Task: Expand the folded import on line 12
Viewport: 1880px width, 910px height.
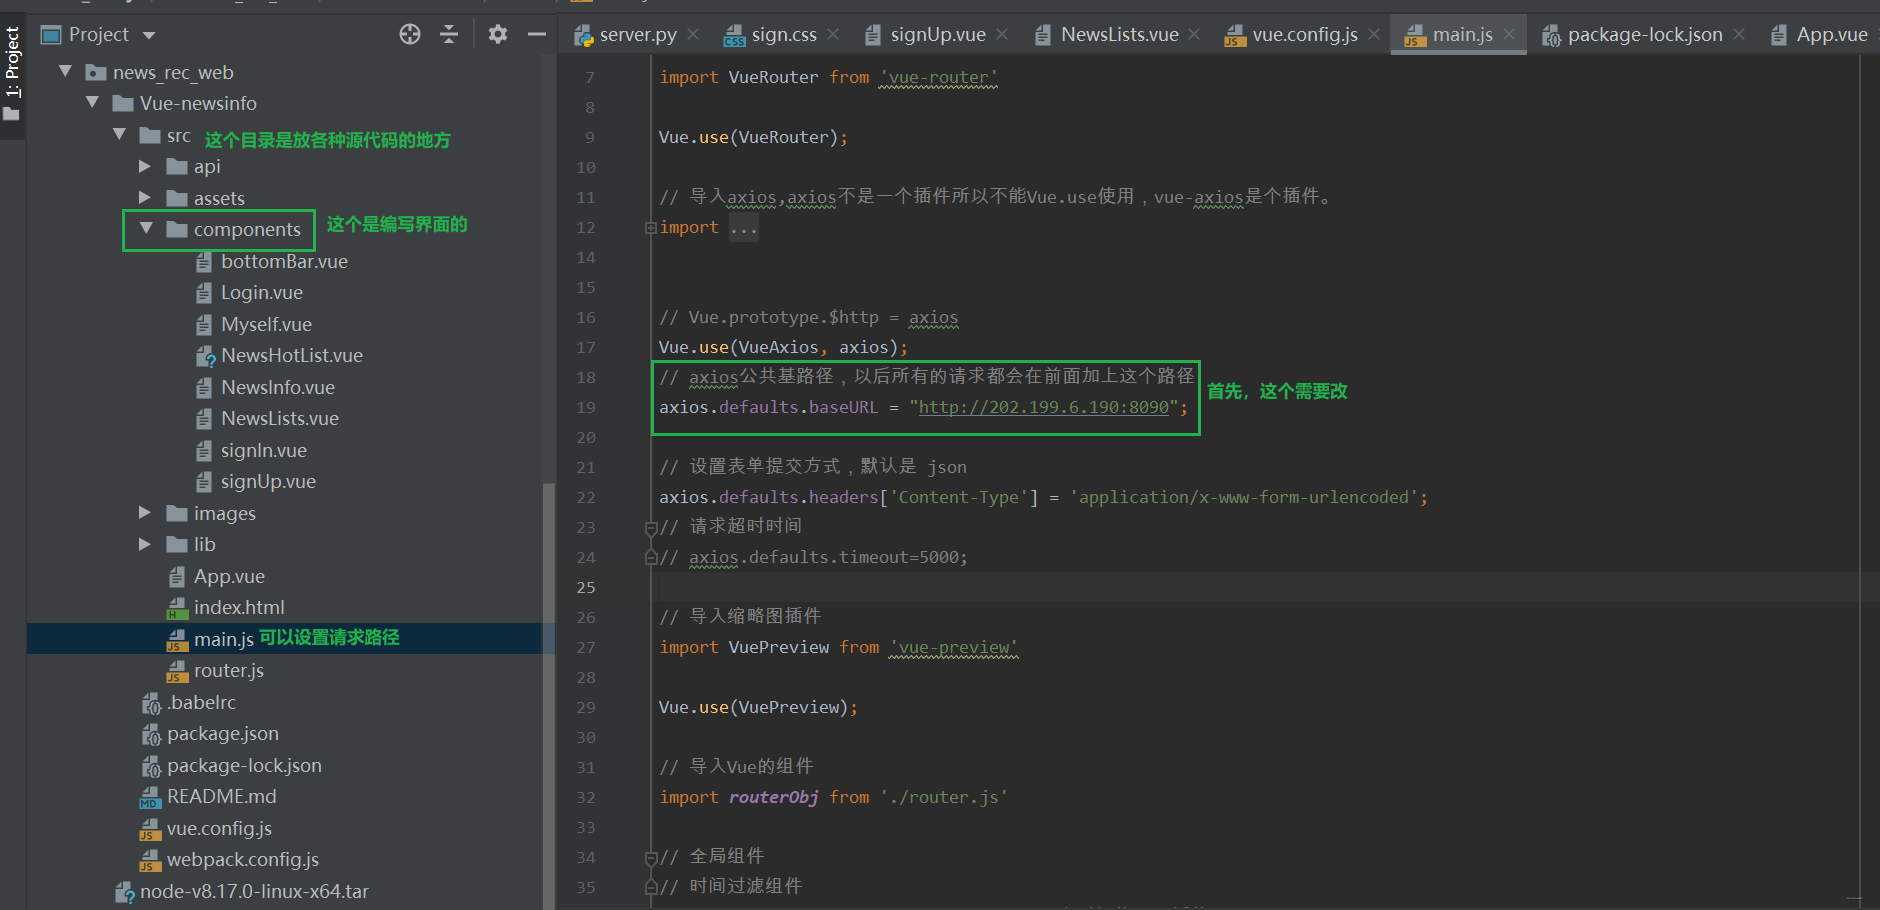Action: [650, 228]
